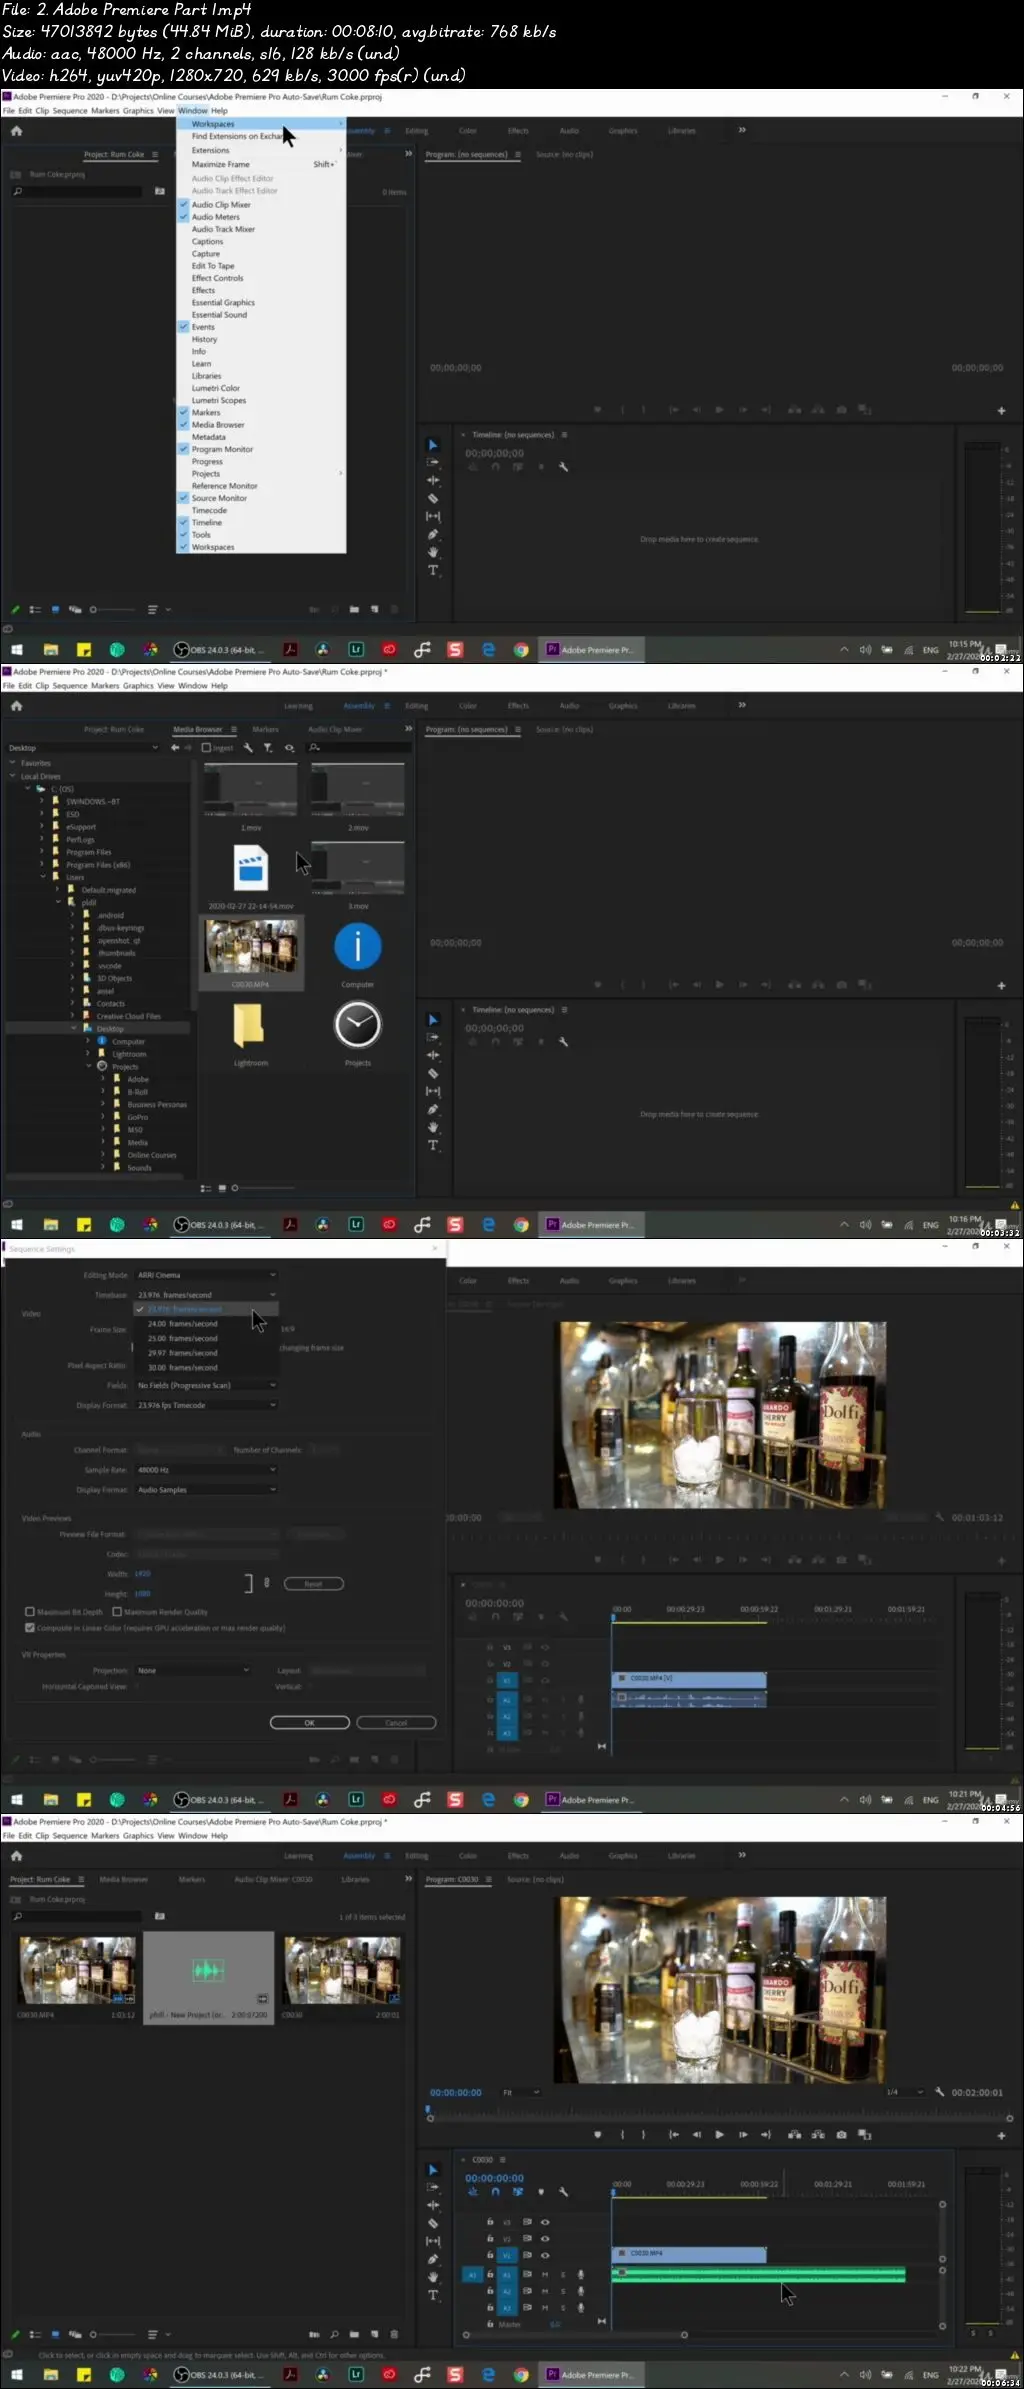Add a marker under the Program: C0030 monitor
The height and width of the screenshot is (2389, 1024).
pyautogui.click(x=598, y=2134)
